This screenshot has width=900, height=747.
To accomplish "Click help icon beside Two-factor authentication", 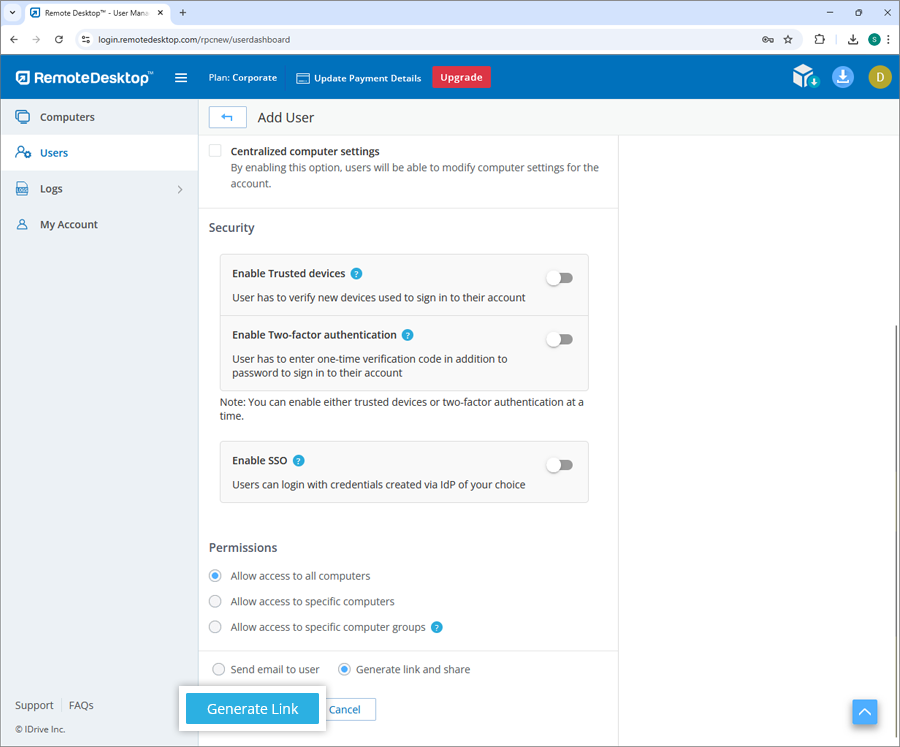I will pyautogui.click(x=408, y=336).
